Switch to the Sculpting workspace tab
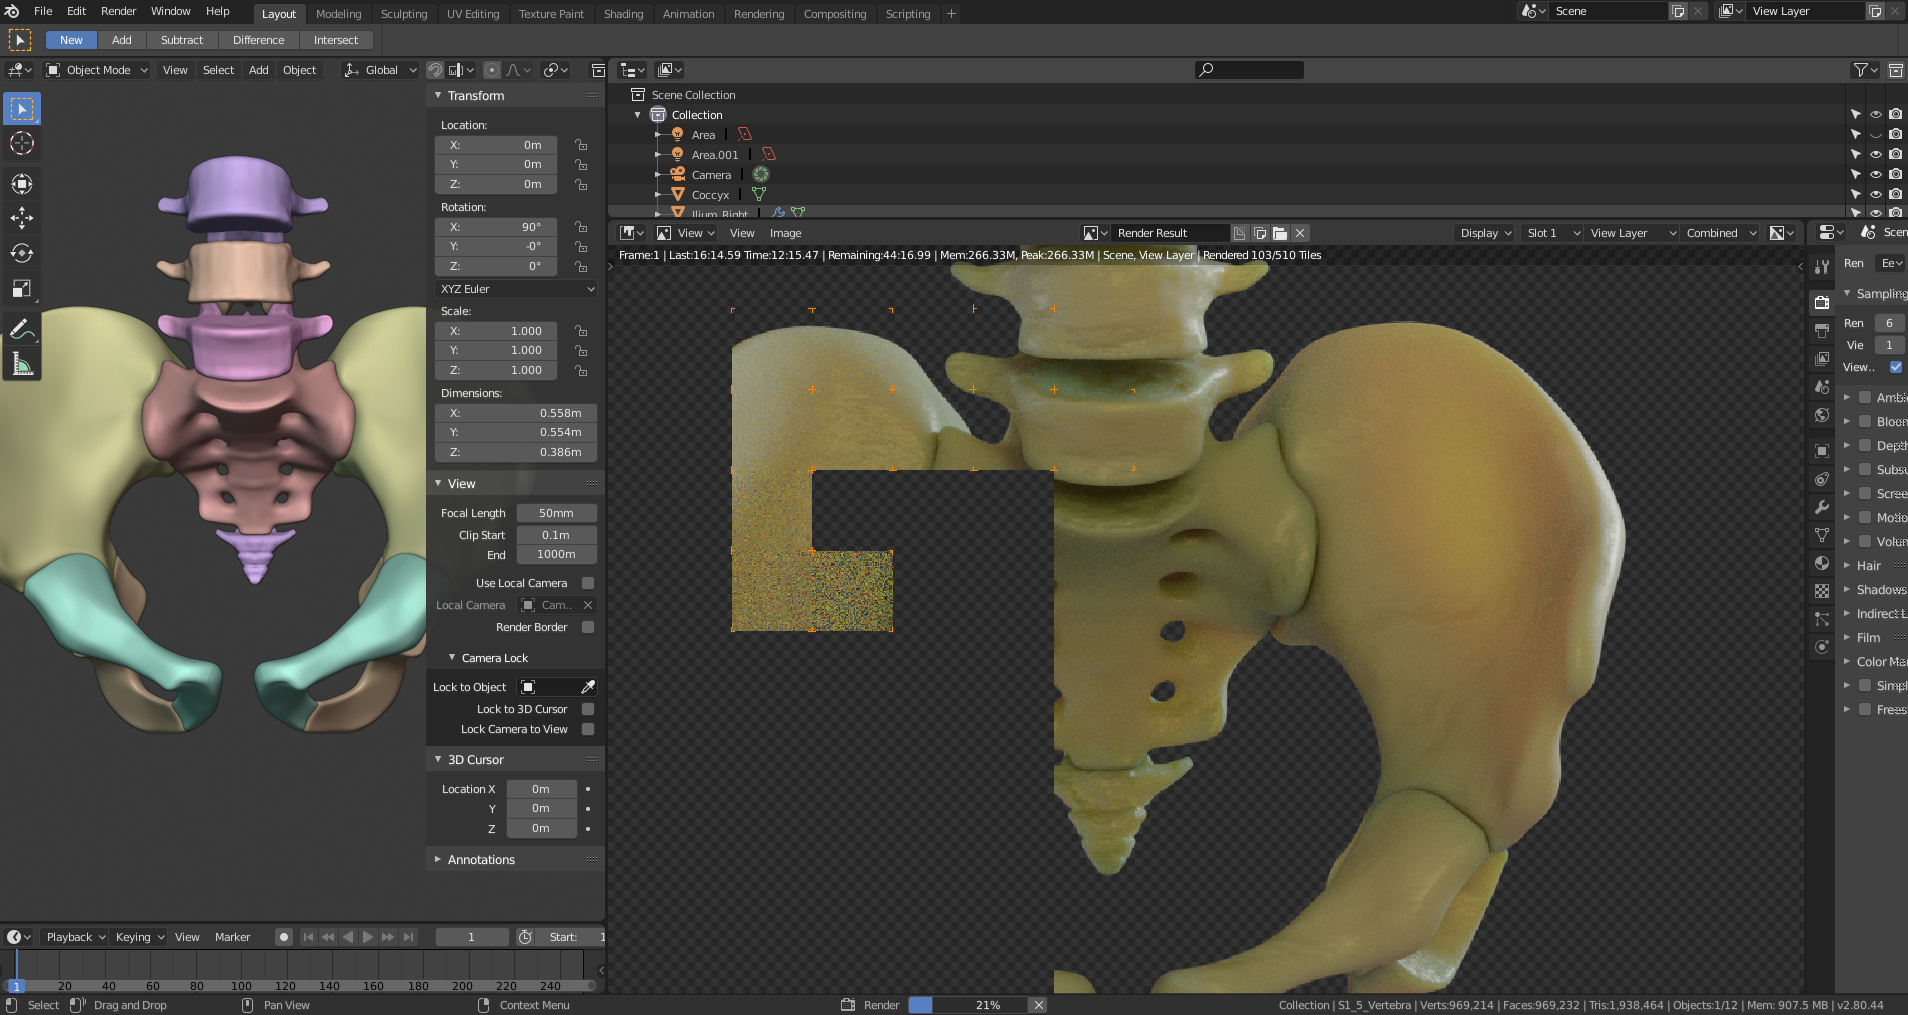 (403, 14)
